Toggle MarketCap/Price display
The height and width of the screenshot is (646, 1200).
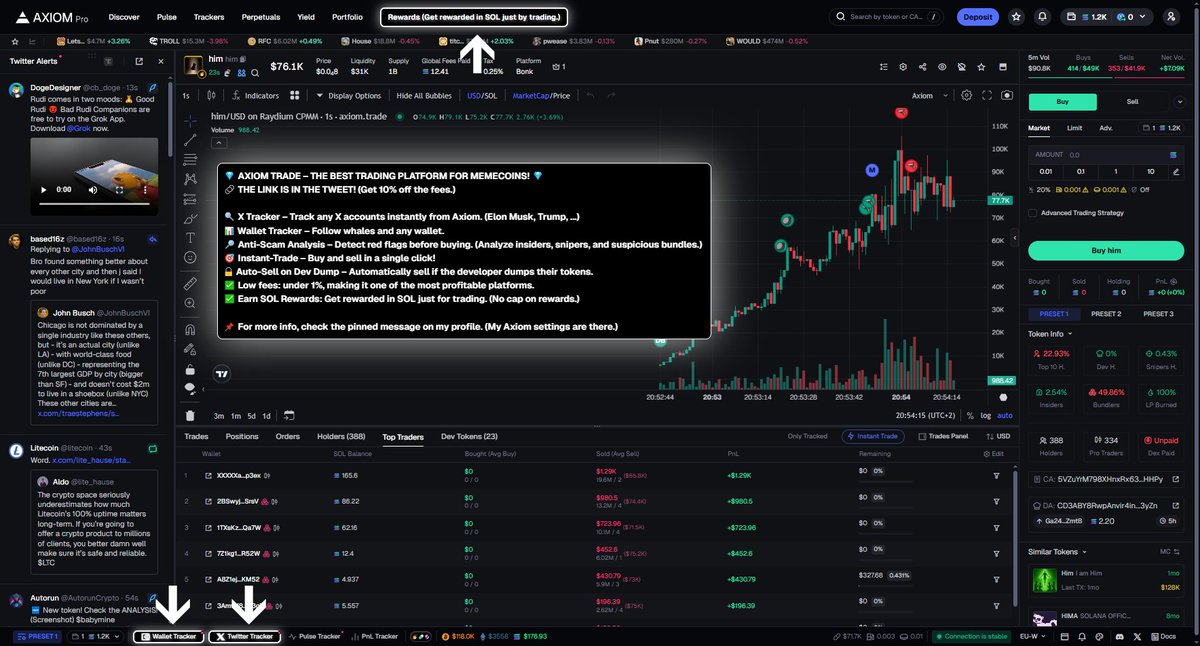[x=541, y=96]
